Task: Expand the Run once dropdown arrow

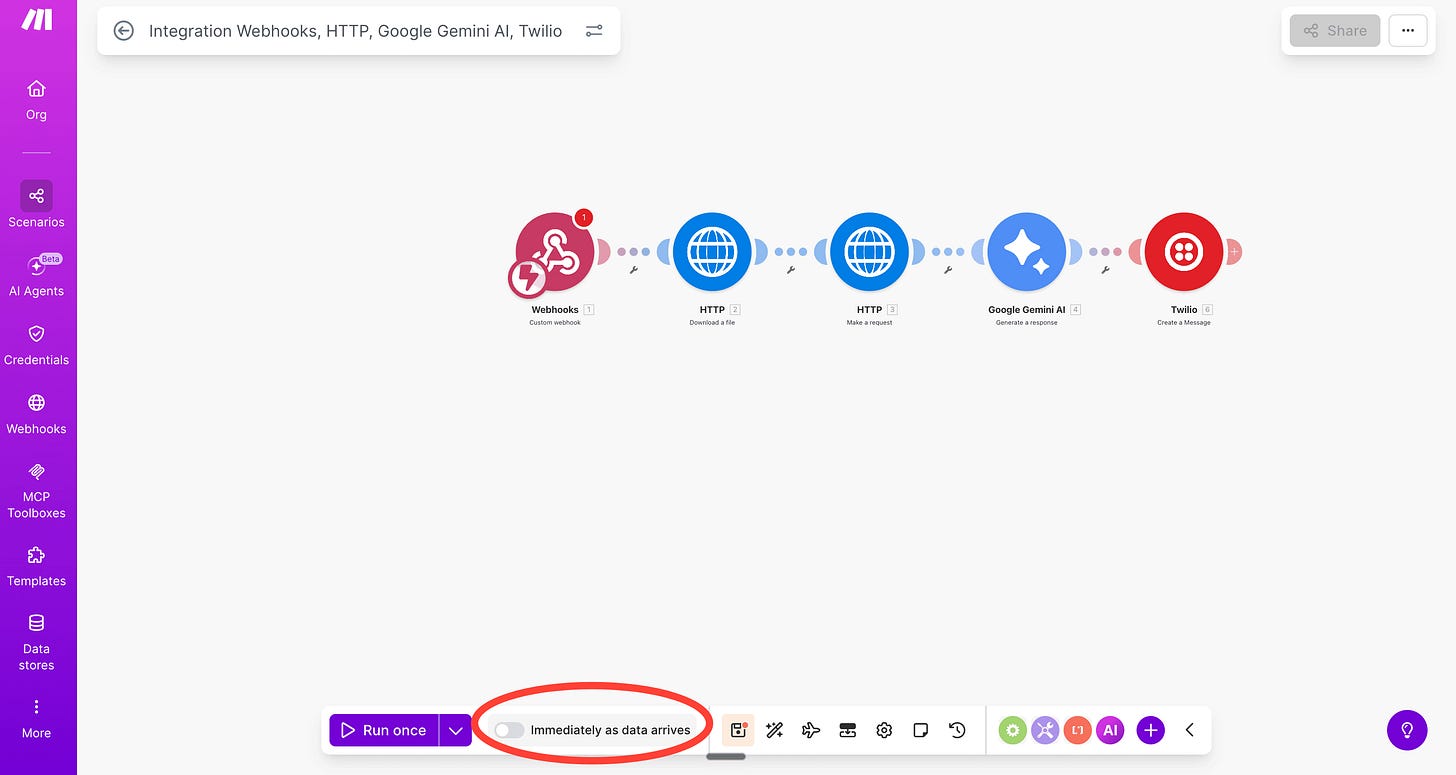Action: click(x=455, y=730)
